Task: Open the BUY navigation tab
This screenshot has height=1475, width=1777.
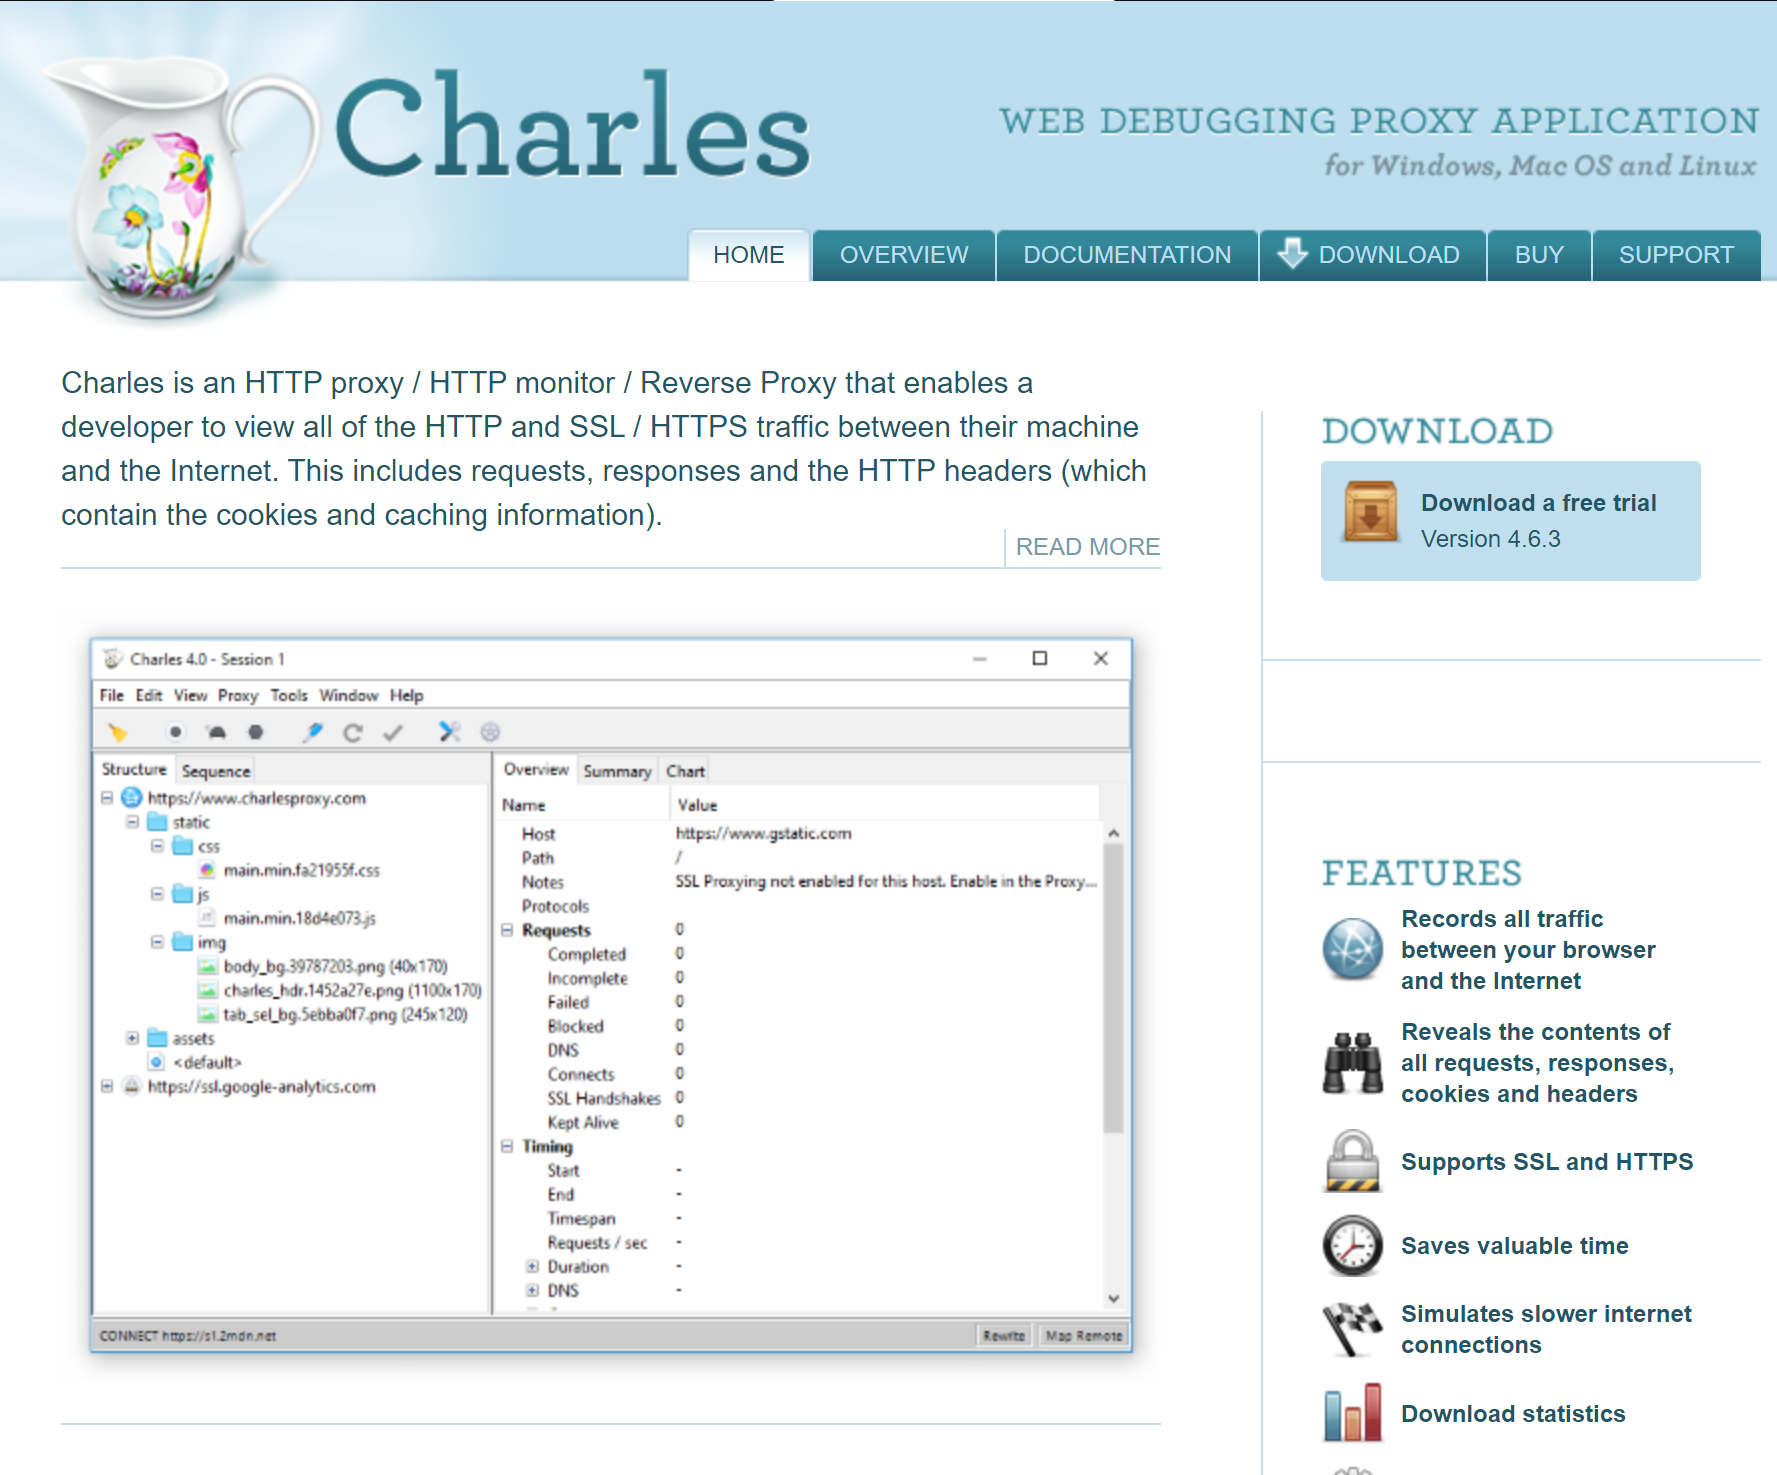Action: (1539, 255)
